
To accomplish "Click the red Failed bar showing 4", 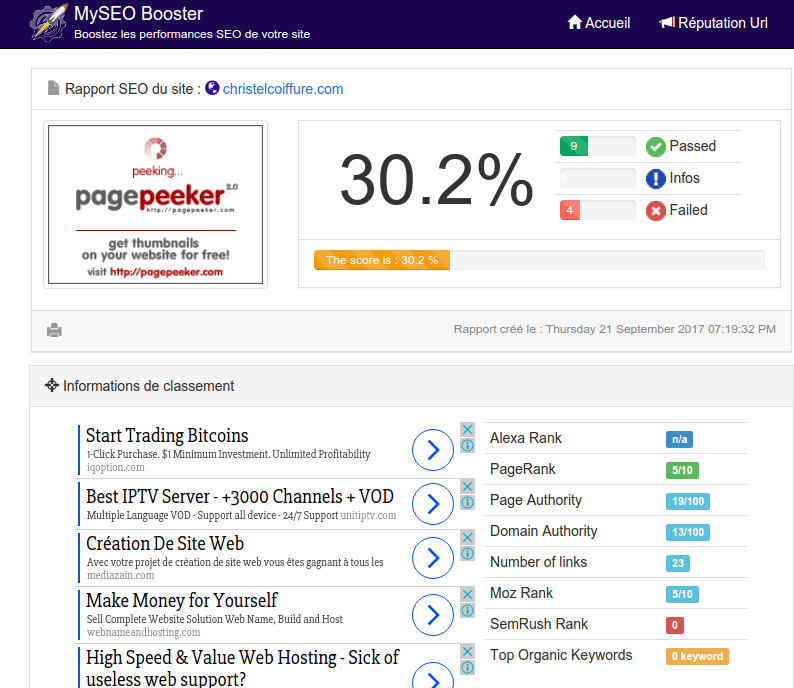I will (570, 210).
